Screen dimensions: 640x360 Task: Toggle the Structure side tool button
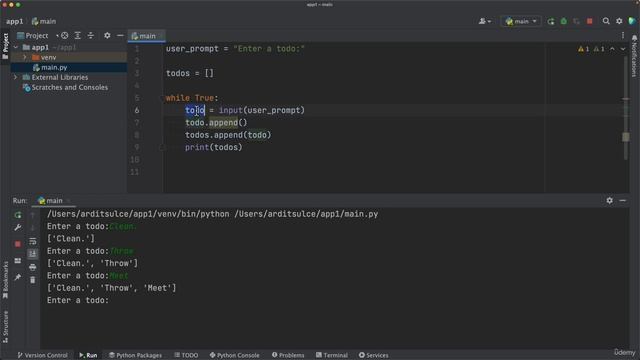(5, 327)
